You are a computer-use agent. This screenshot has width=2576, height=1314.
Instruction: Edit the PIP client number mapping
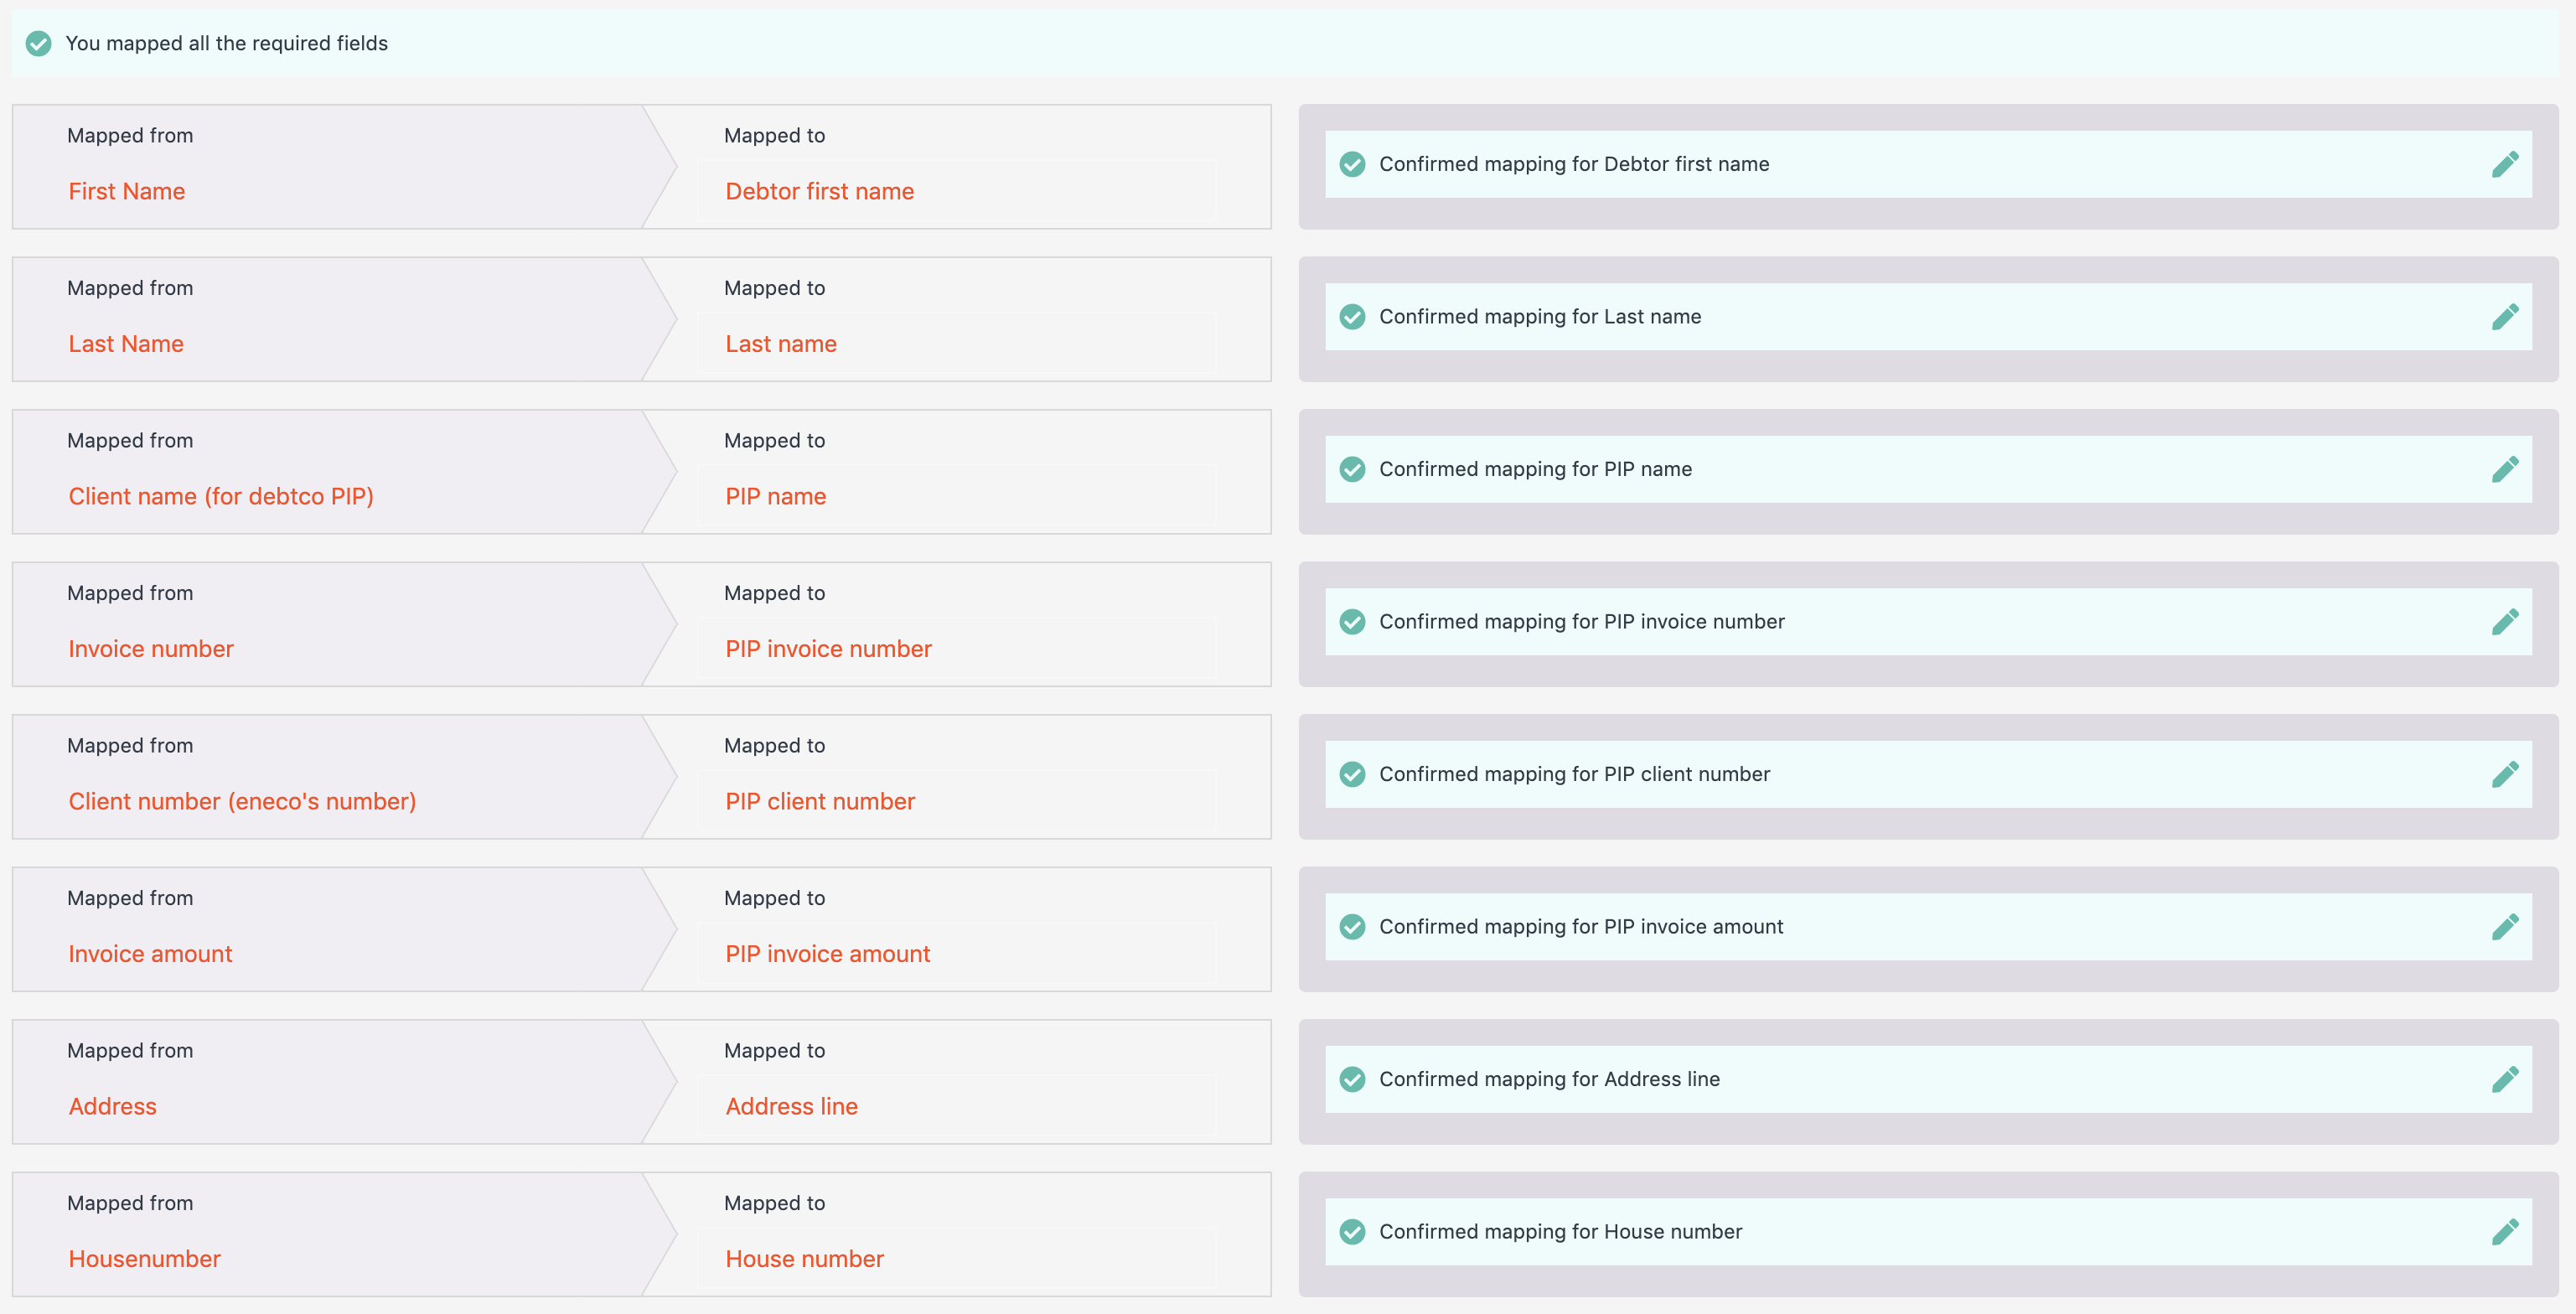coord(2504,774)
